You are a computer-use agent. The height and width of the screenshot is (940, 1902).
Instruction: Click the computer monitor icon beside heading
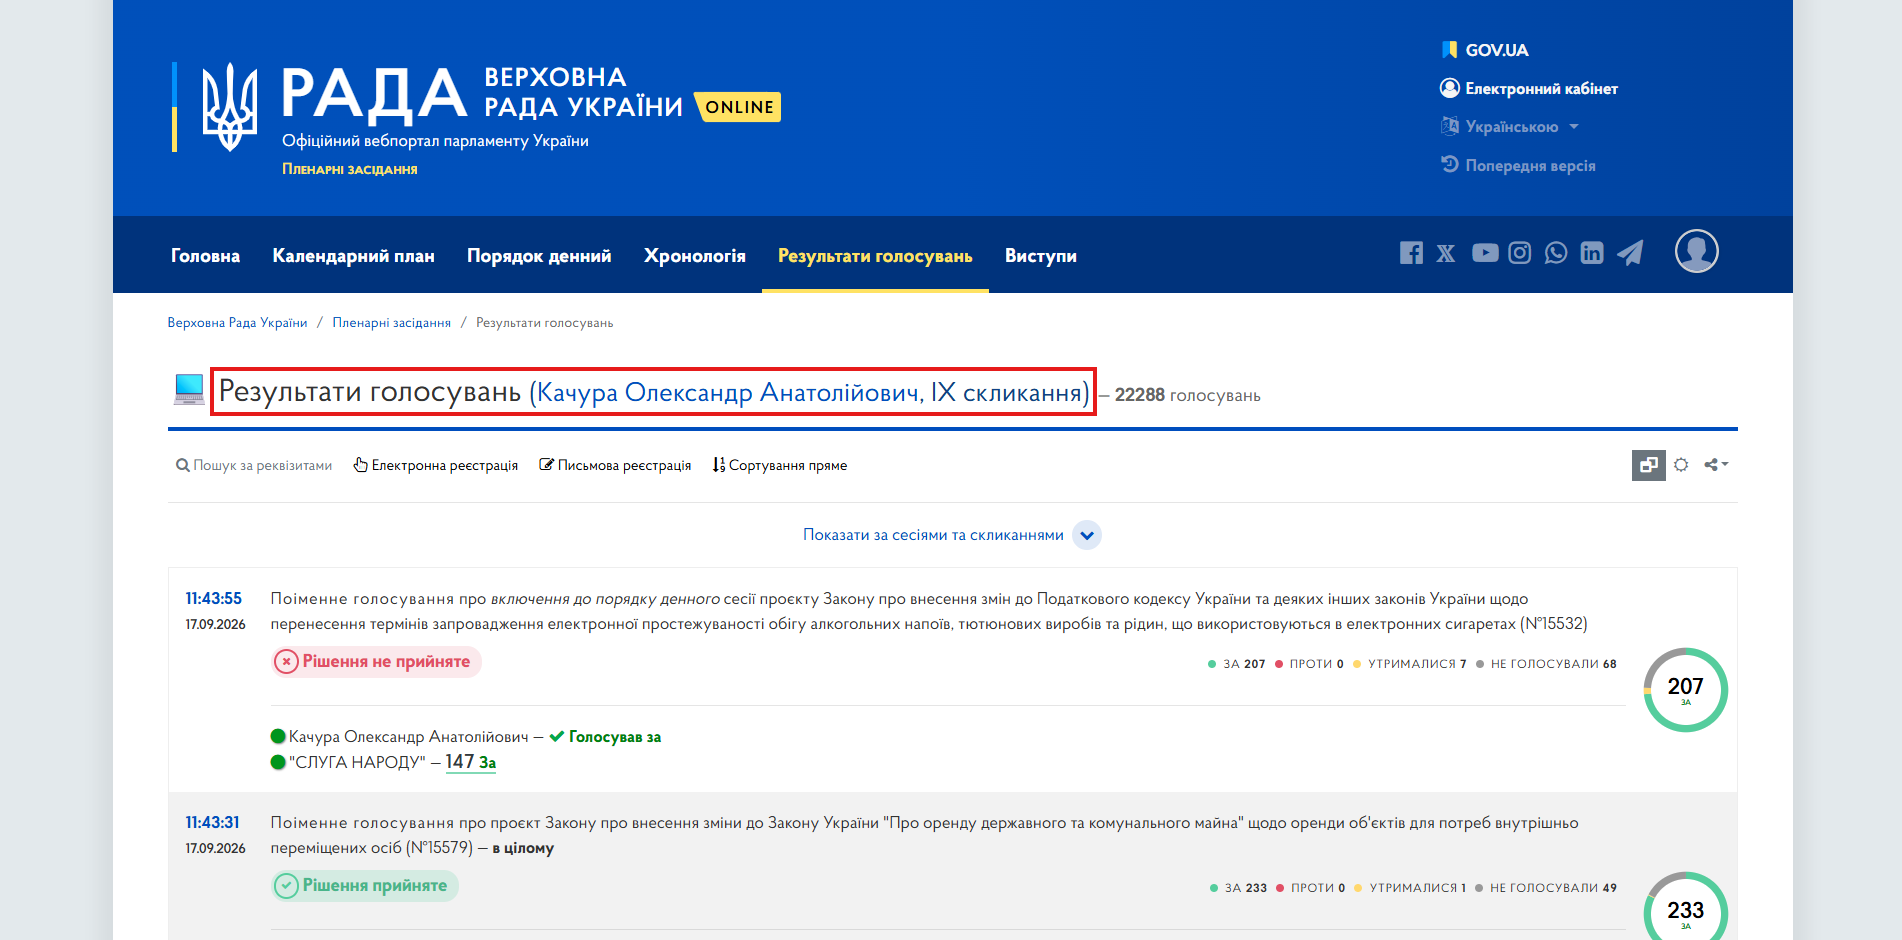pyautogui.click(x=189, y=390)
